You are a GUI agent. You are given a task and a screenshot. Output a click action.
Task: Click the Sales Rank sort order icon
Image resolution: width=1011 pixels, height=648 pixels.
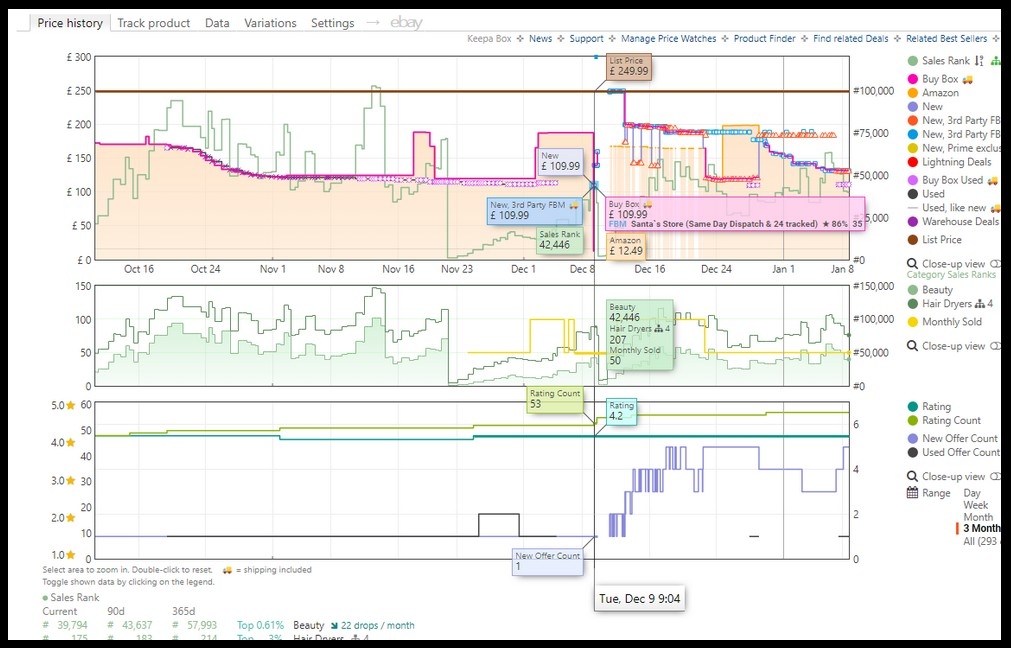(979, 61)
